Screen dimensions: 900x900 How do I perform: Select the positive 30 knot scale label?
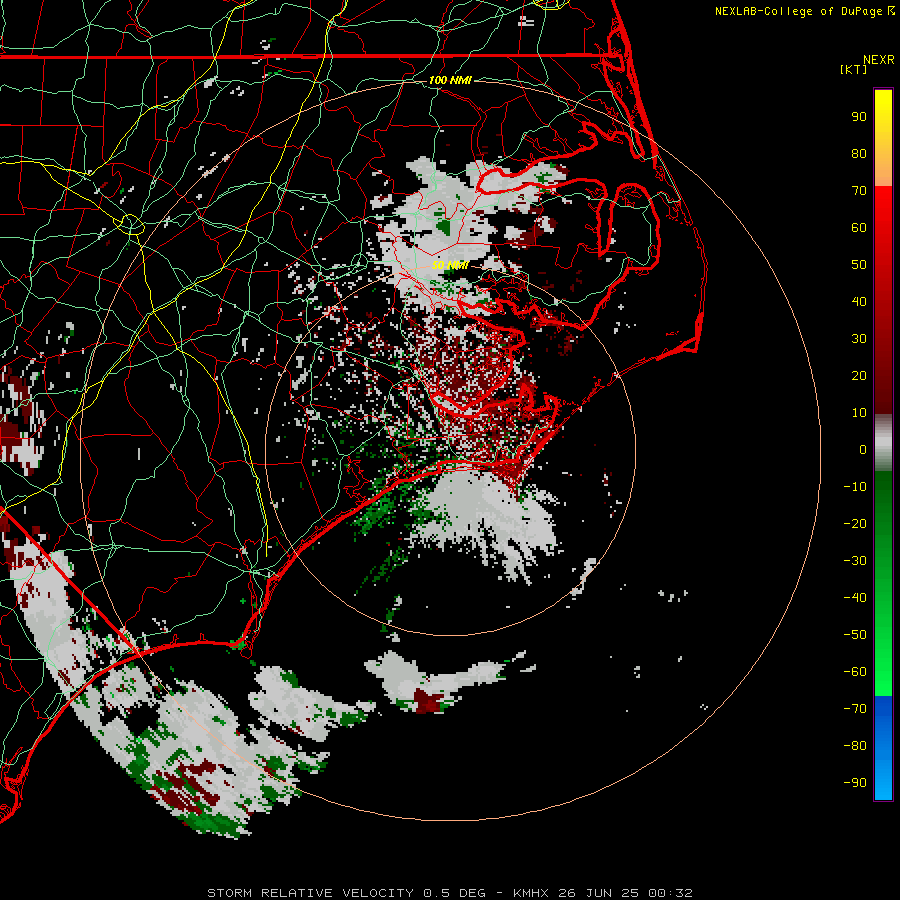(859, 339)
